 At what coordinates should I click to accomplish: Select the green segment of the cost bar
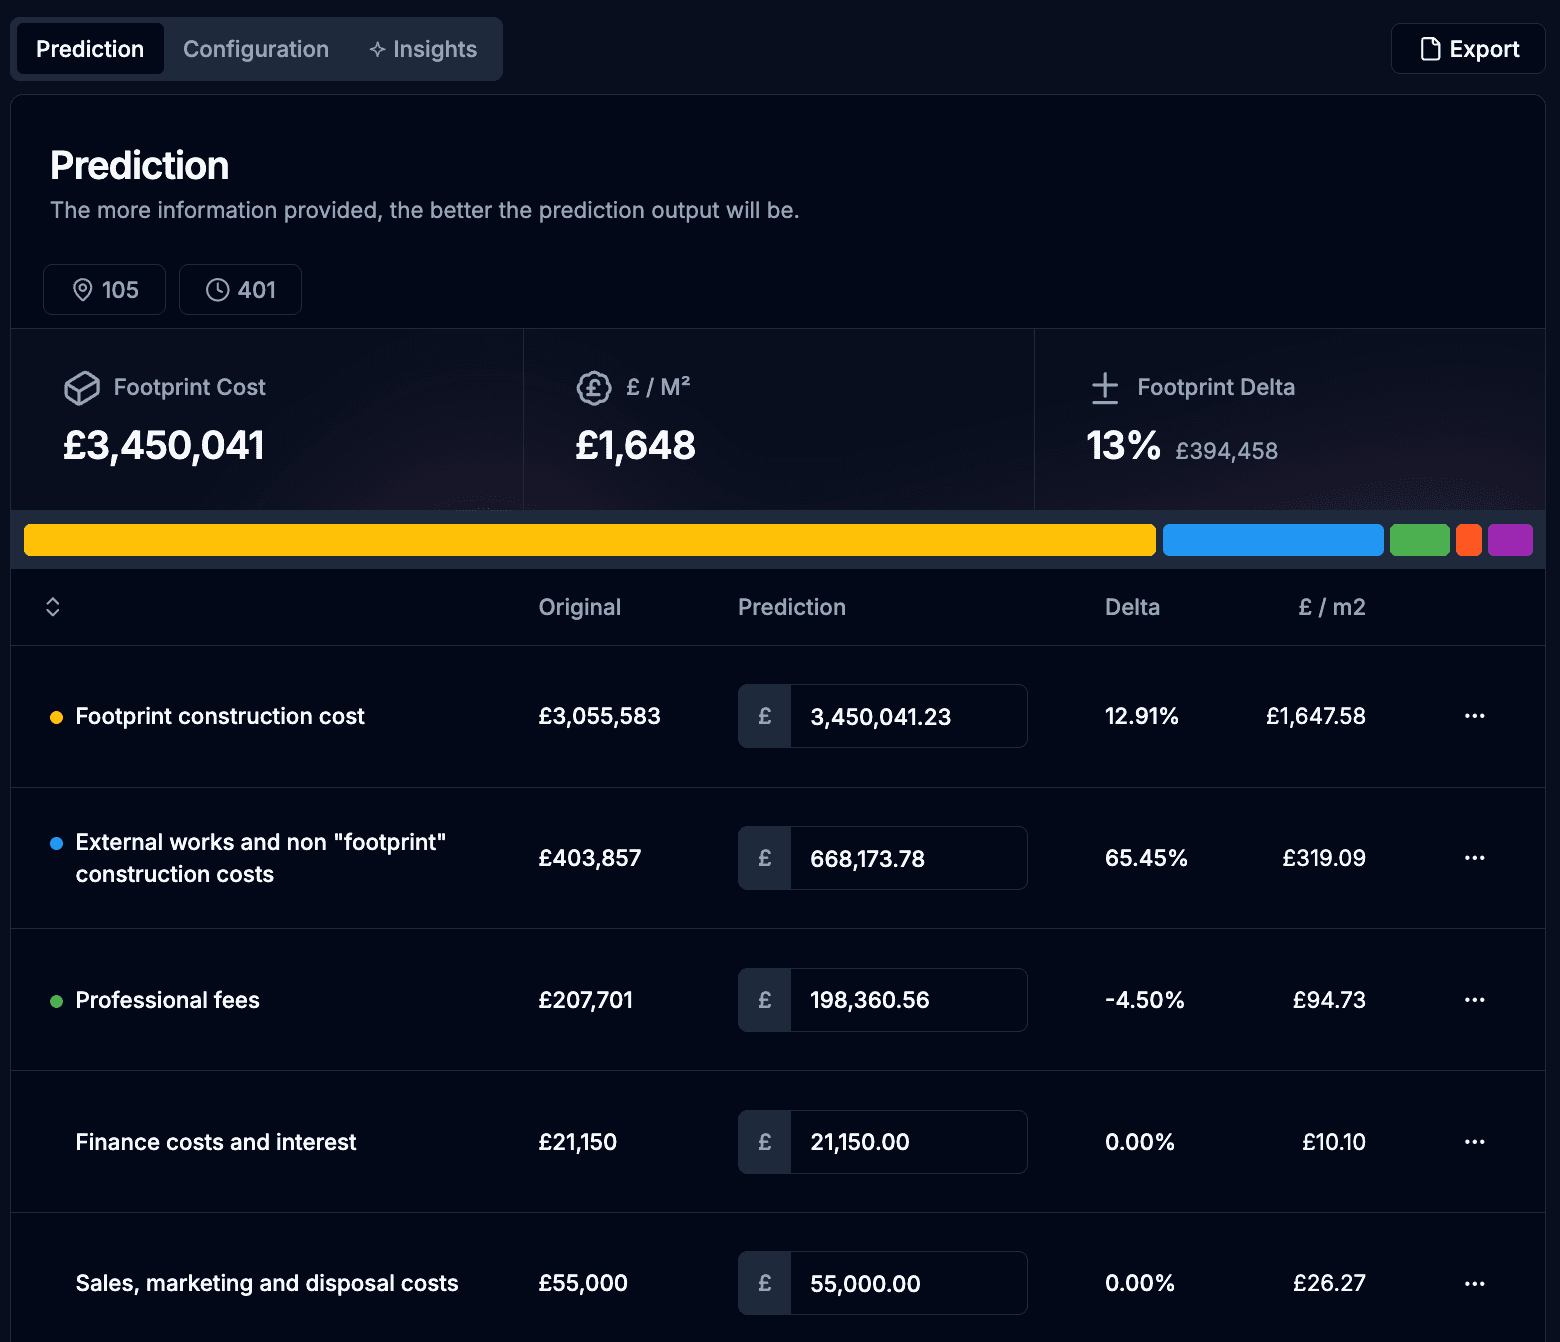click(1420, 540)
